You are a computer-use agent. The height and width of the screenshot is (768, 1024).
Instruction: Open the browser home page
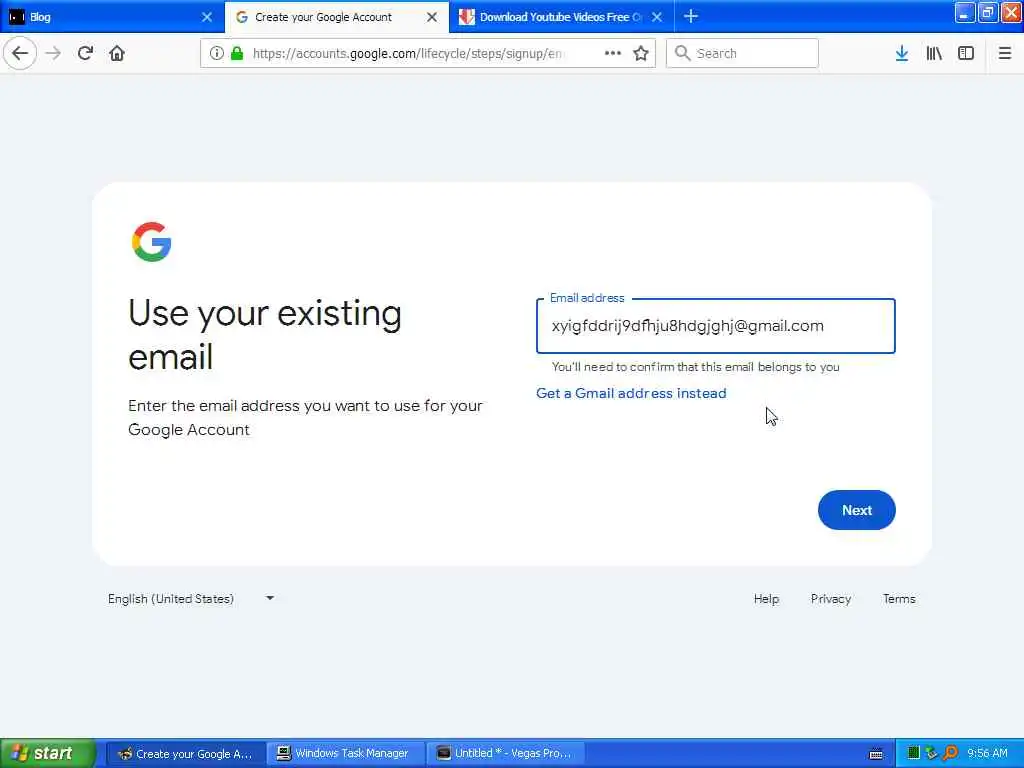click(x=117, y=53)
